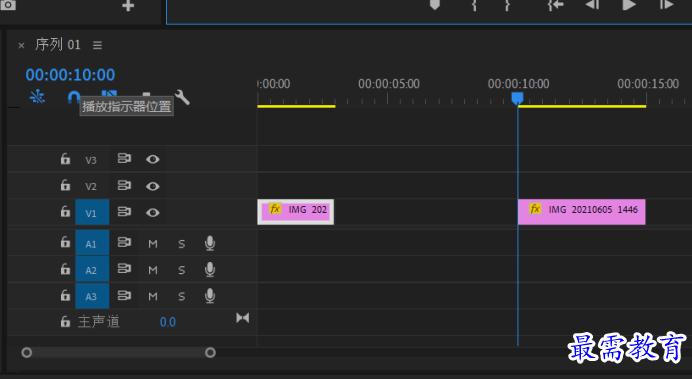Viewport: 692px width, 379px height.
Task: Open the 序列 01 panel menu
Action: [98, 45]
